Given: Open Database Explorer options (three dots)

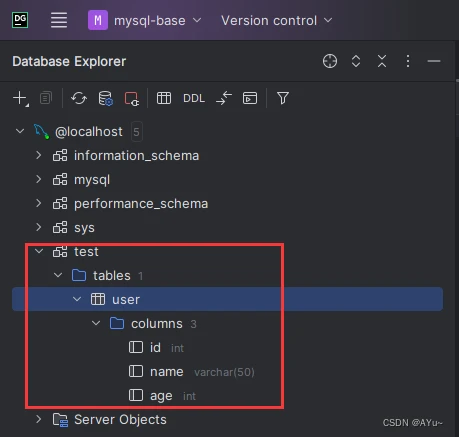Looking at the screenshot, I should 408,61.
